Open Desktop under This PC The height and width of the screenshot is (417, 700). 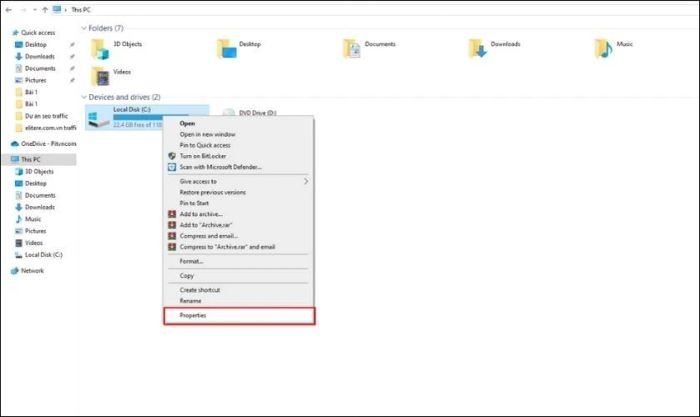tap(36, 183)
